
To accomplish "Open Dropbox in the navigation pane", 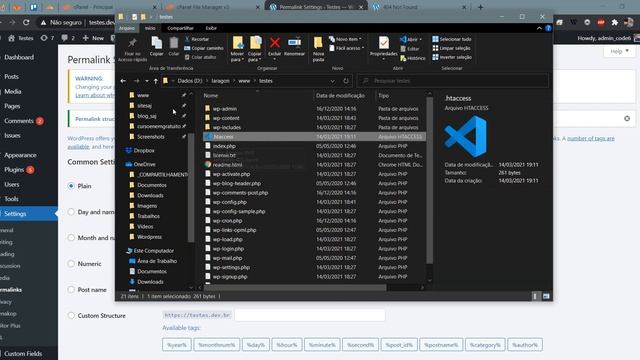I will [x=144, y=151].
